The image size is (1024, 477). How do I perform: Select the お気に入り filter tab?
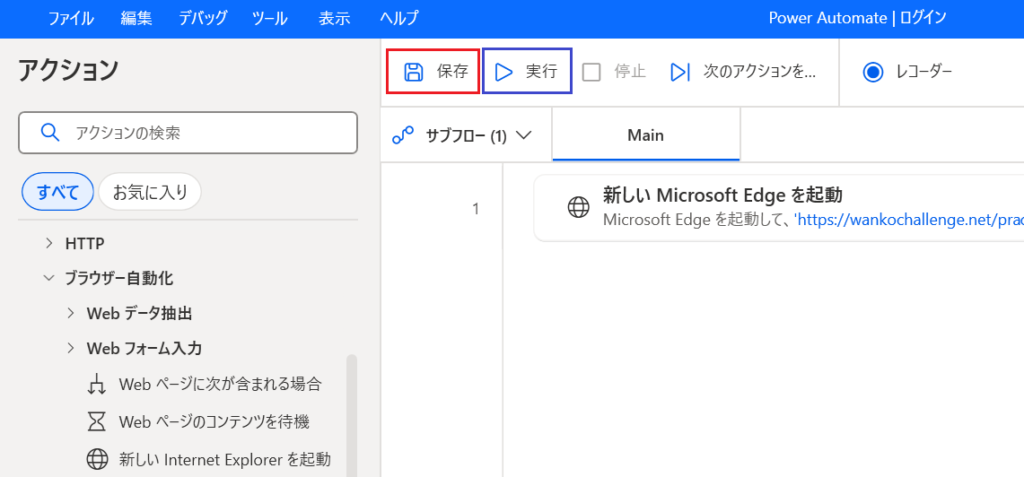150,192
